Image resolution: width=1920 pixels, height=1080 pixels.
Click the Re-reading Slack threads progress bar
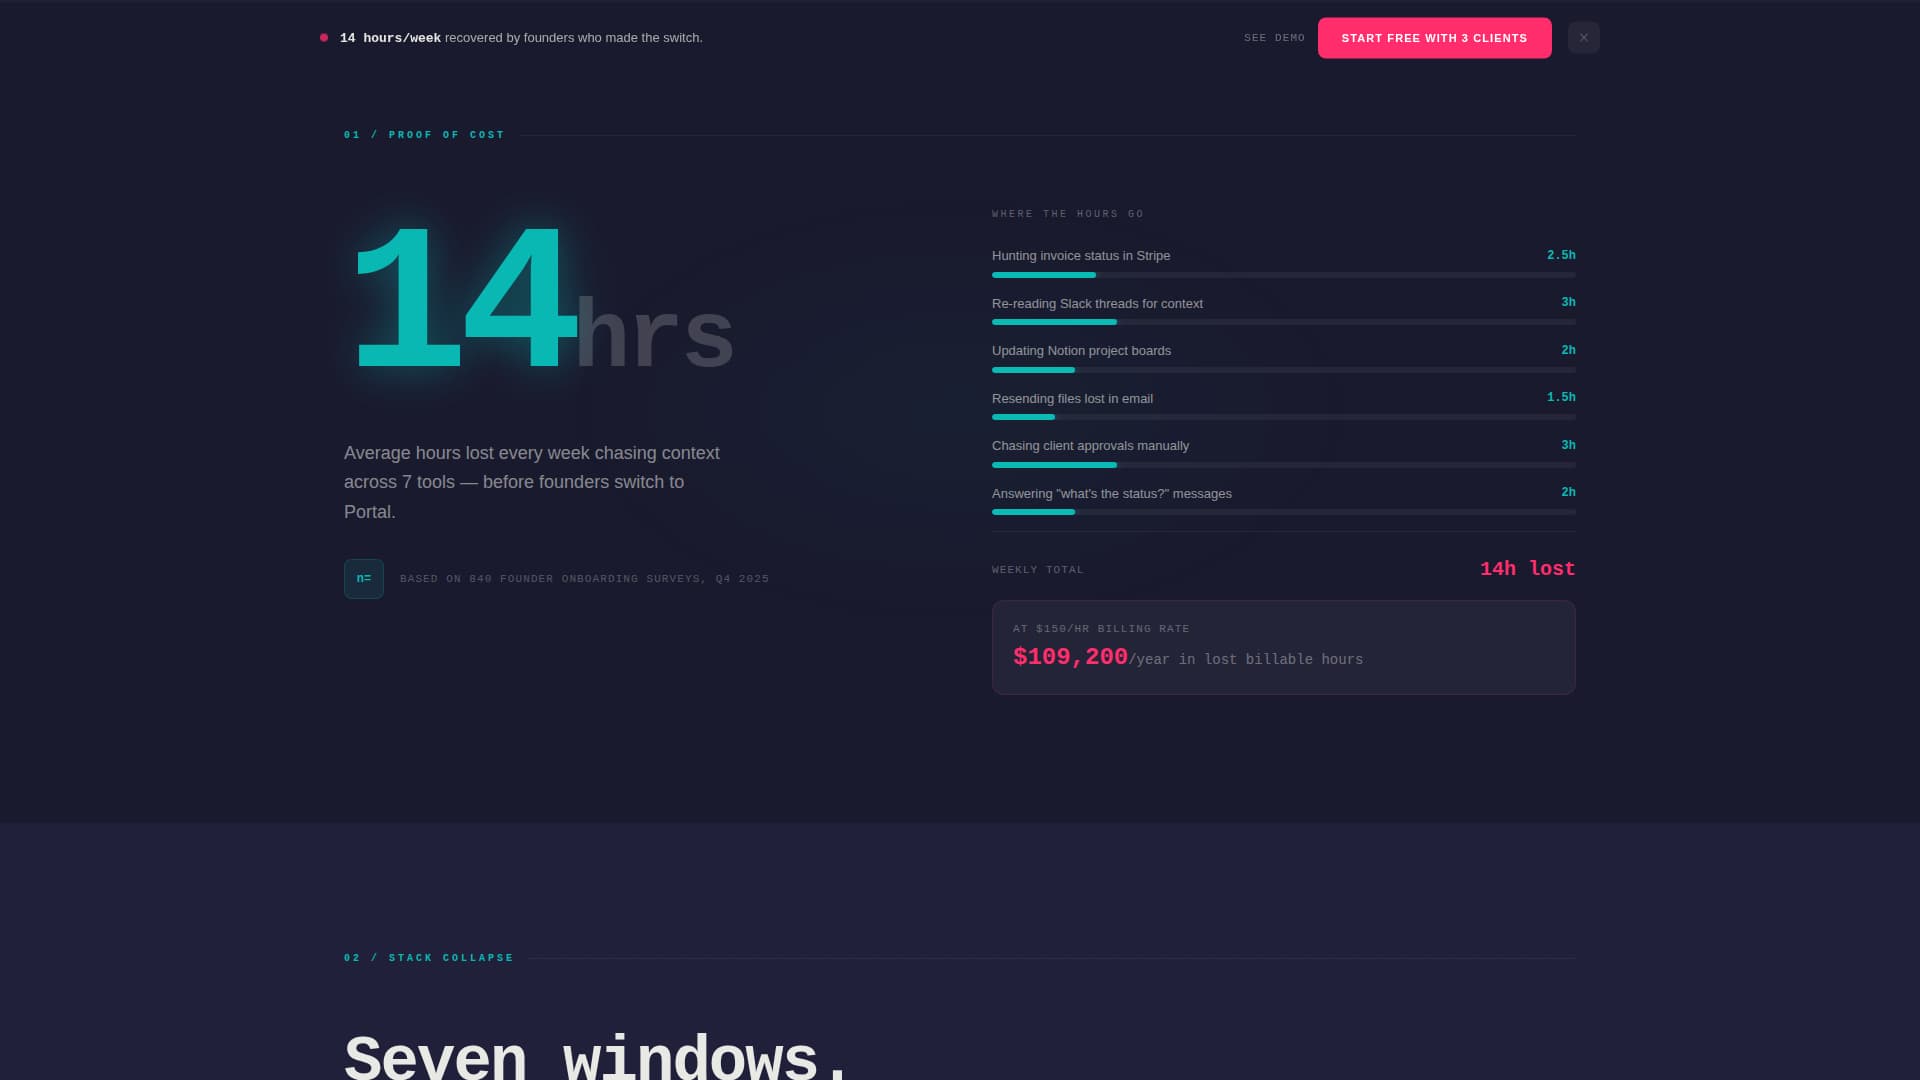(1284, 322)
